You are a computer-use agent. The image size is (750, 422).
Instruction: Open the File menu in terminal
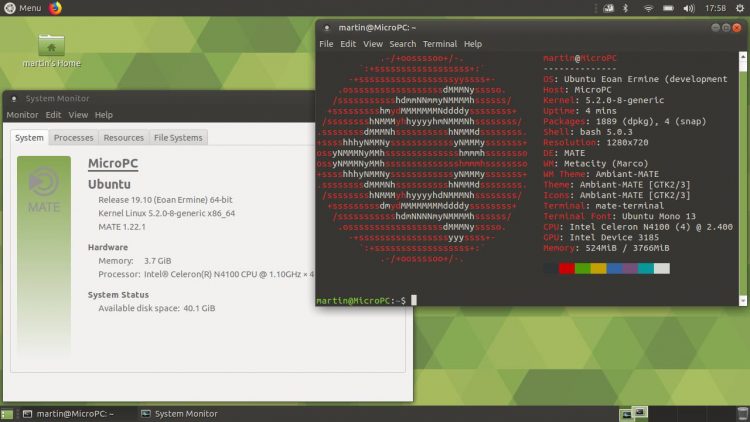tap(326, 44)
